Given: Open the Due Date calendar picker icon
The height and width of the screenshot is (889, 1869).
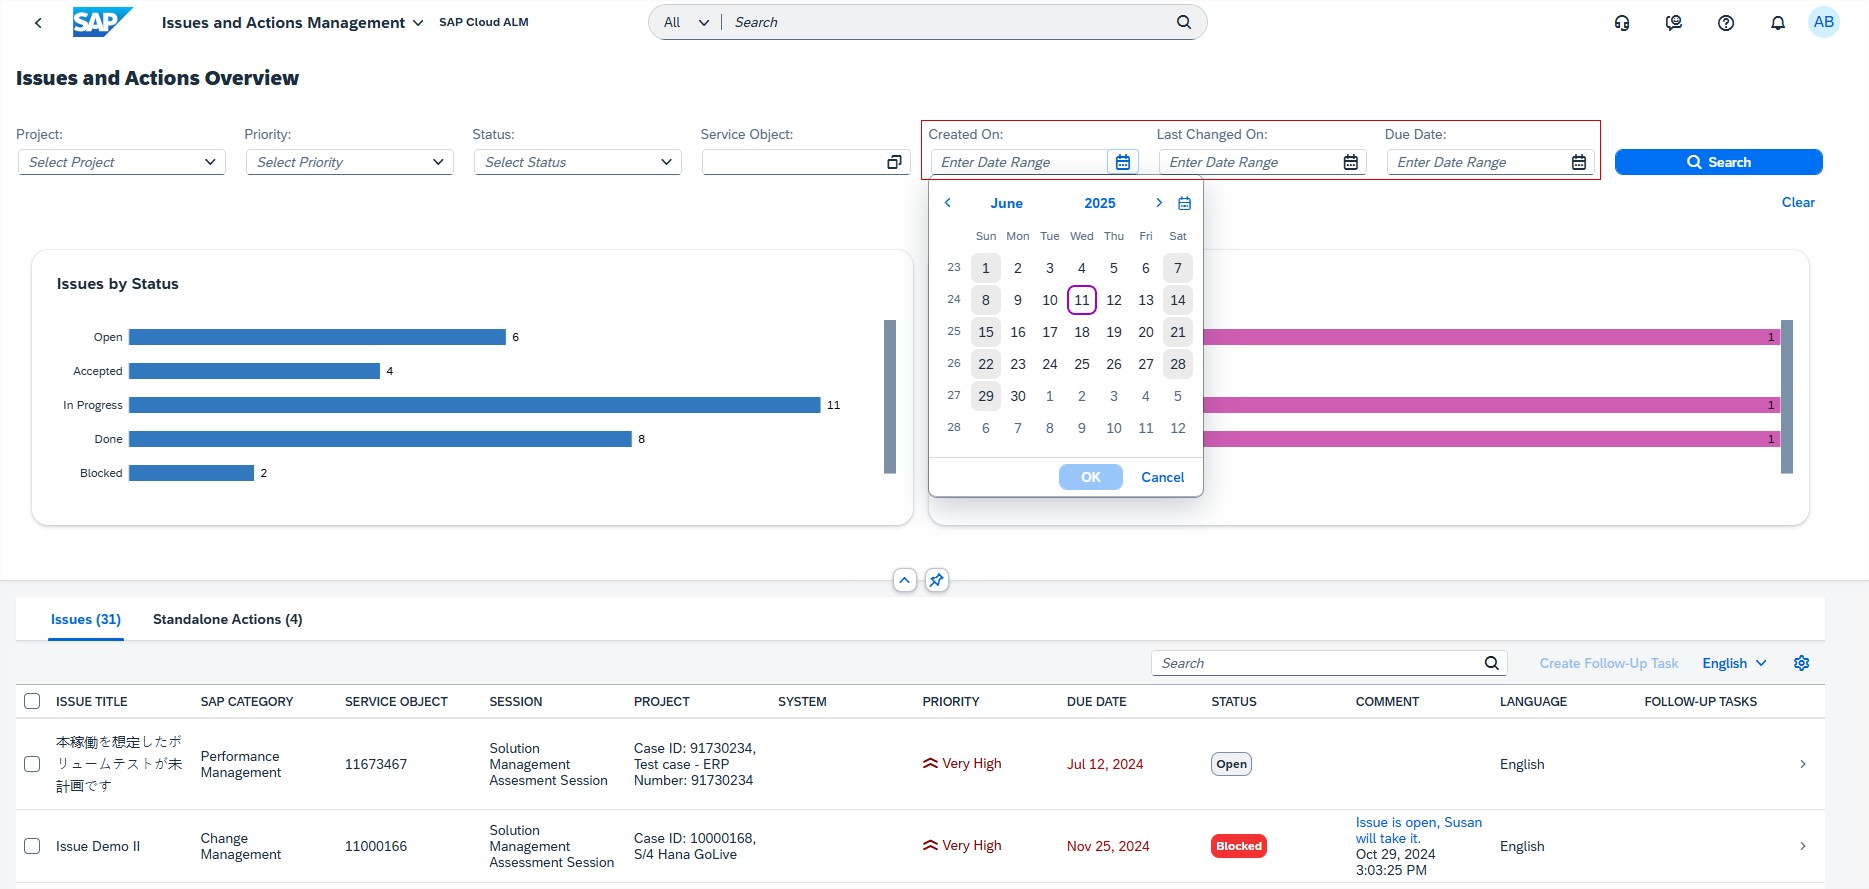Looking at the screenshot, I should click(1578, 162).
